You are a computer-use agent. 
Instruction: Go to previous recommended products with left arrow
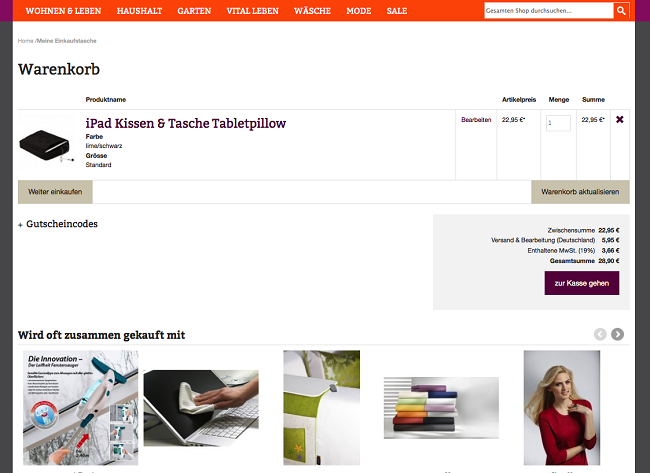coord(600,334)
